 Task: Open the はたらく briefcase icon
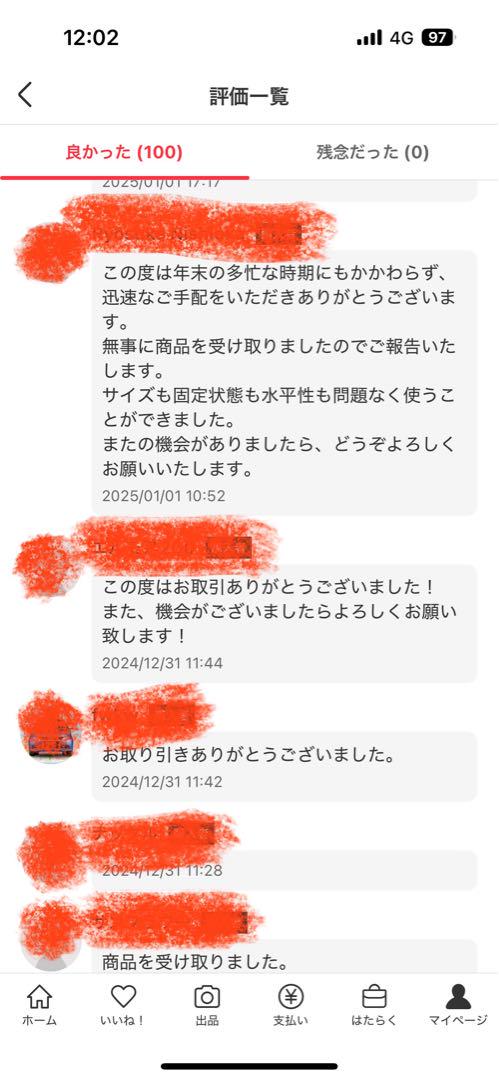click(374, 997)
